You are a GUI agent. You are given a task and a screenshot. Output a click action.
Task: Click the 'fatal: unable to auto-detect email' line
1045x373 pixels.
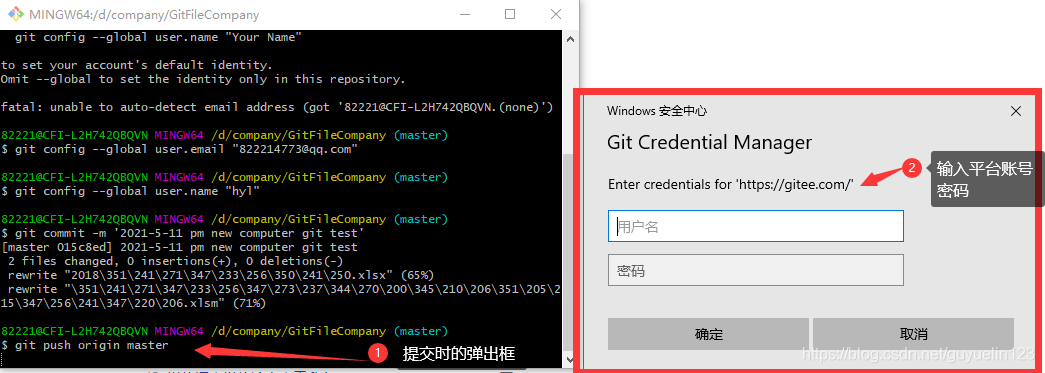(277, 107)
